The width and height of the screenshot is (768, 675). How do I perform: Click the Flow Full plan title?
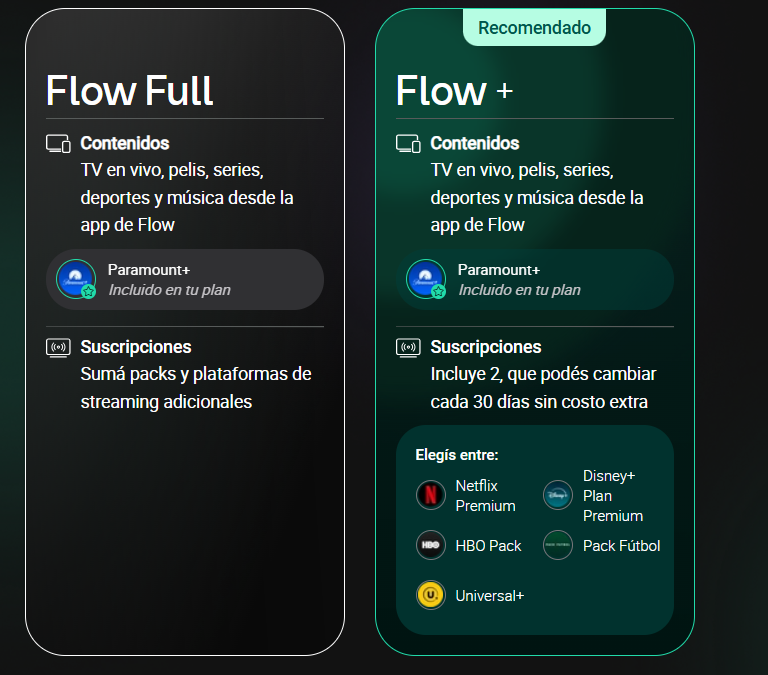pyautogui.click(x=129, y=91)
